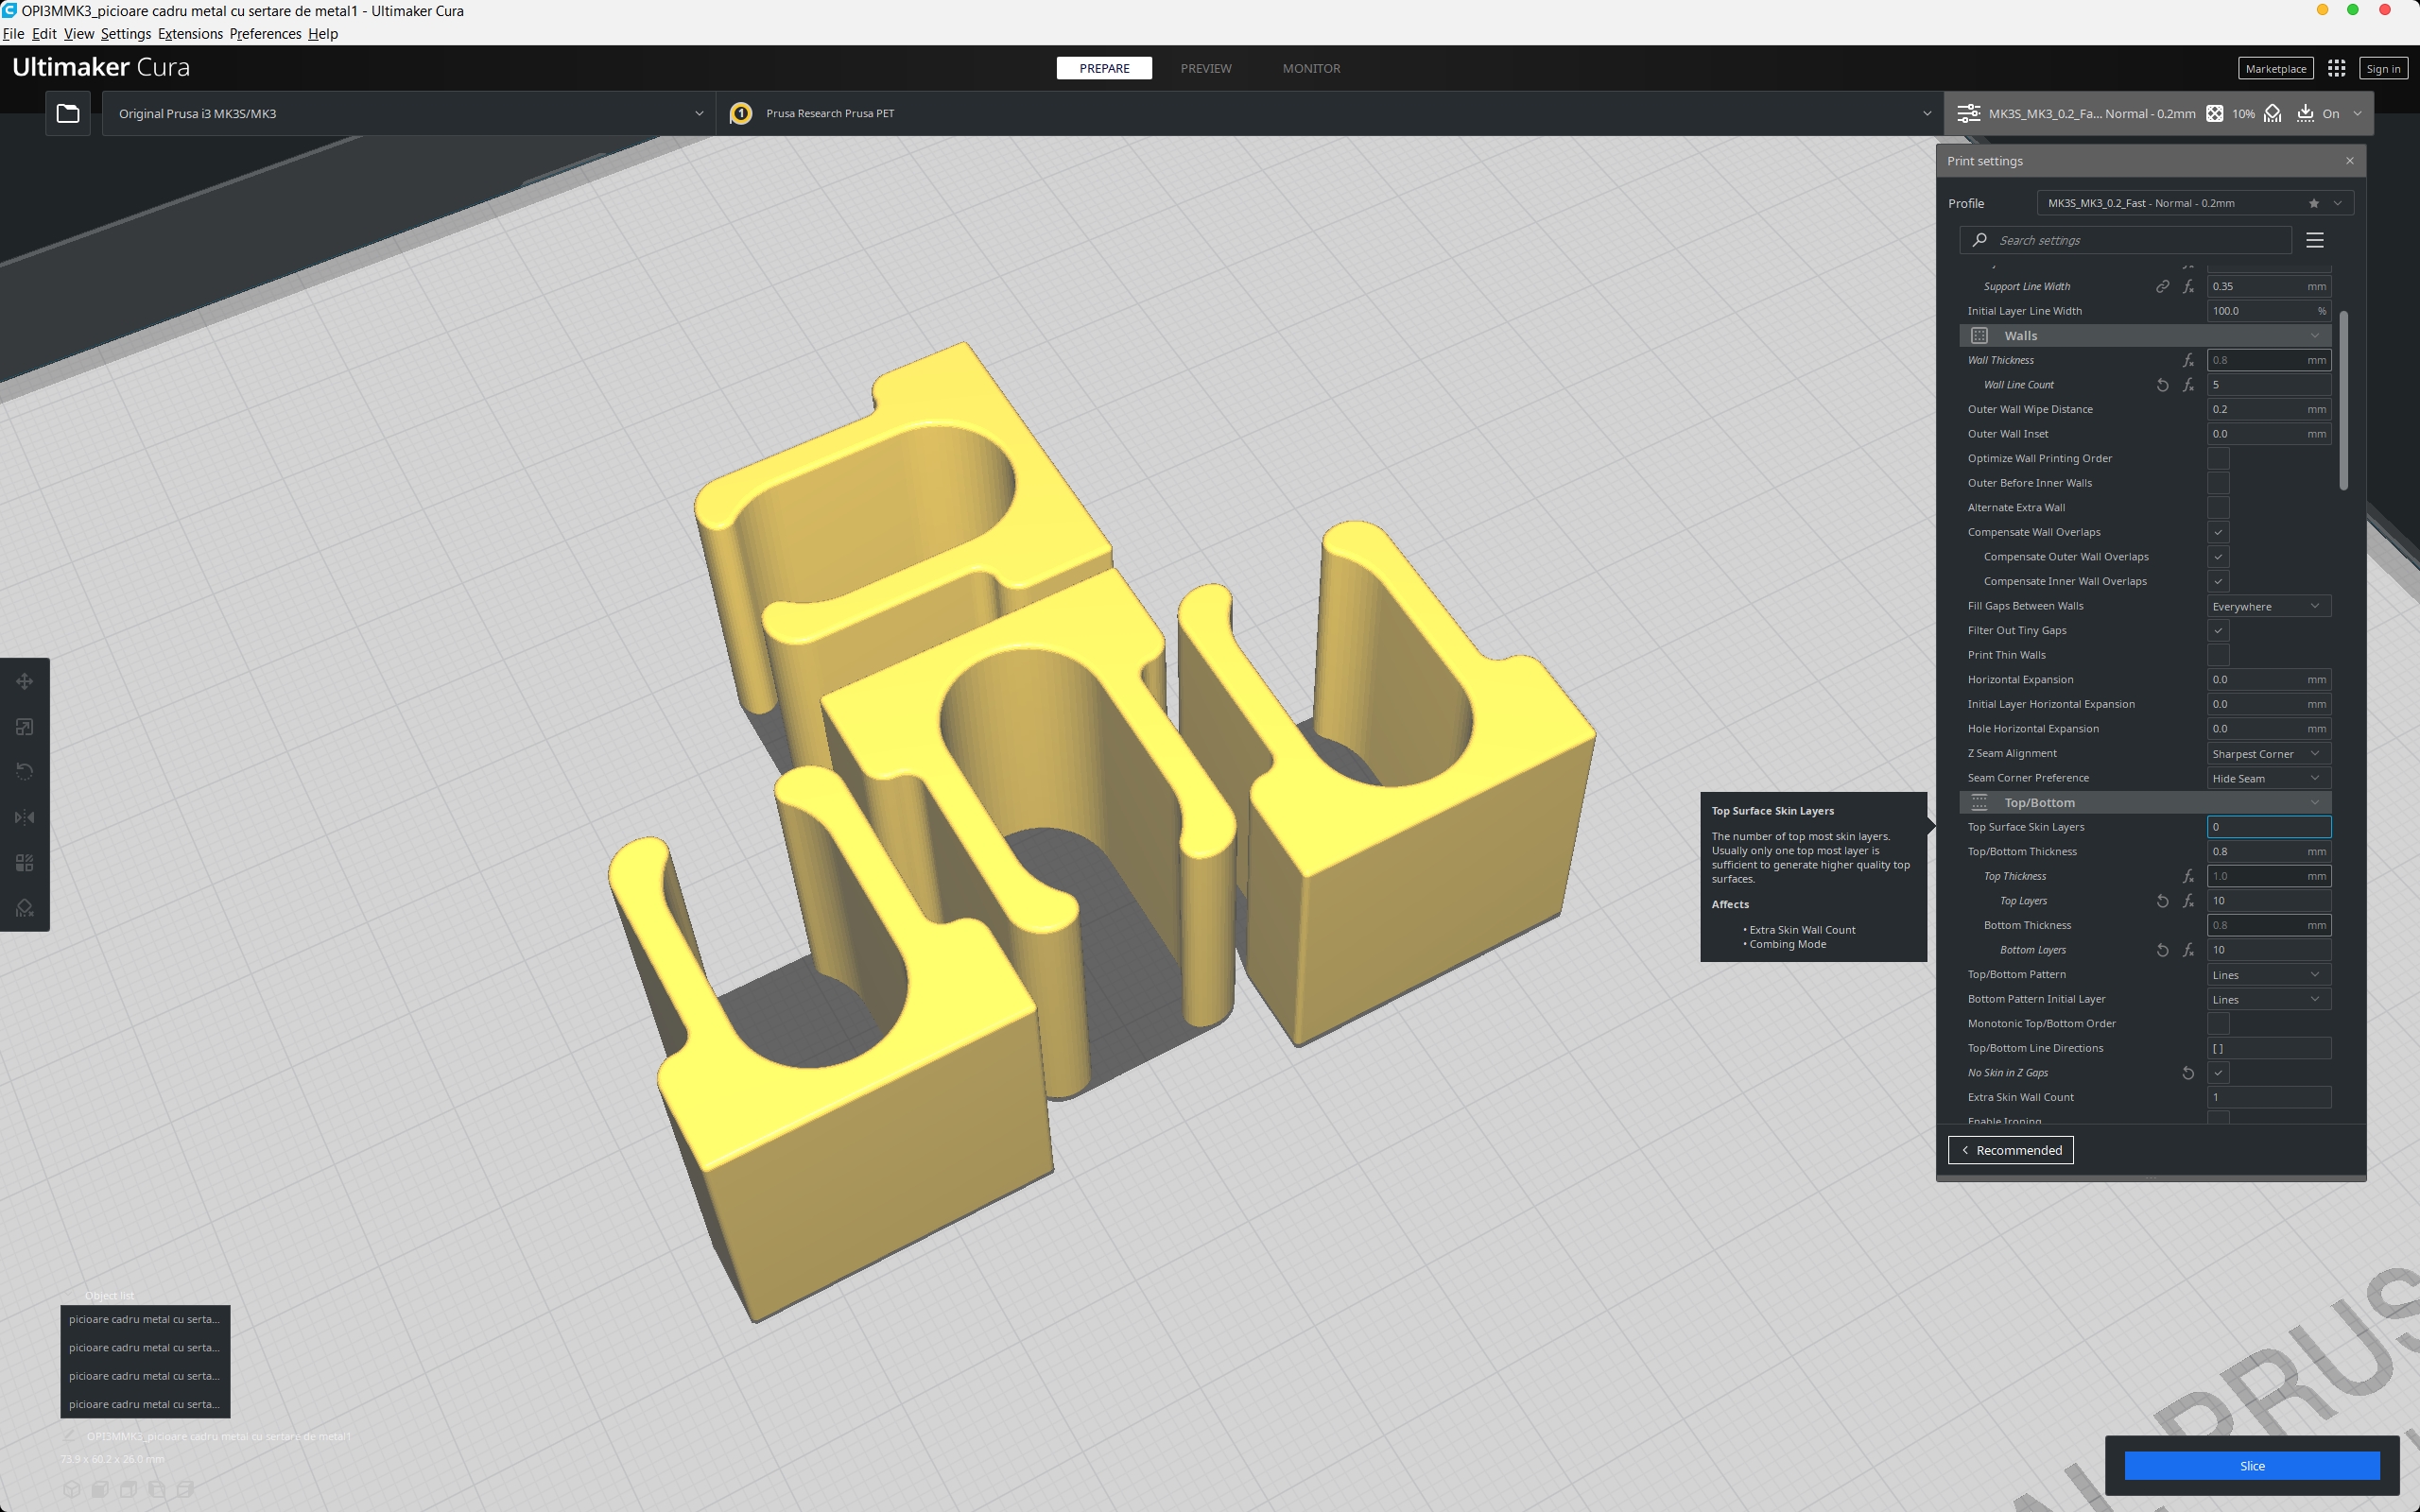This screenshot has height=1512, width=2420.
Task: Open Per Model Settings tool
Action: point(25,862)
